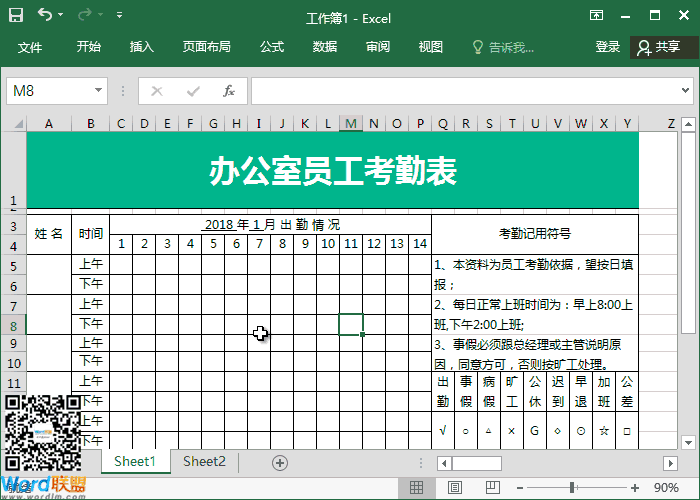Click the Insert Function fx icon
Viewport: 700px width, 500px height.
pos(229,91)
